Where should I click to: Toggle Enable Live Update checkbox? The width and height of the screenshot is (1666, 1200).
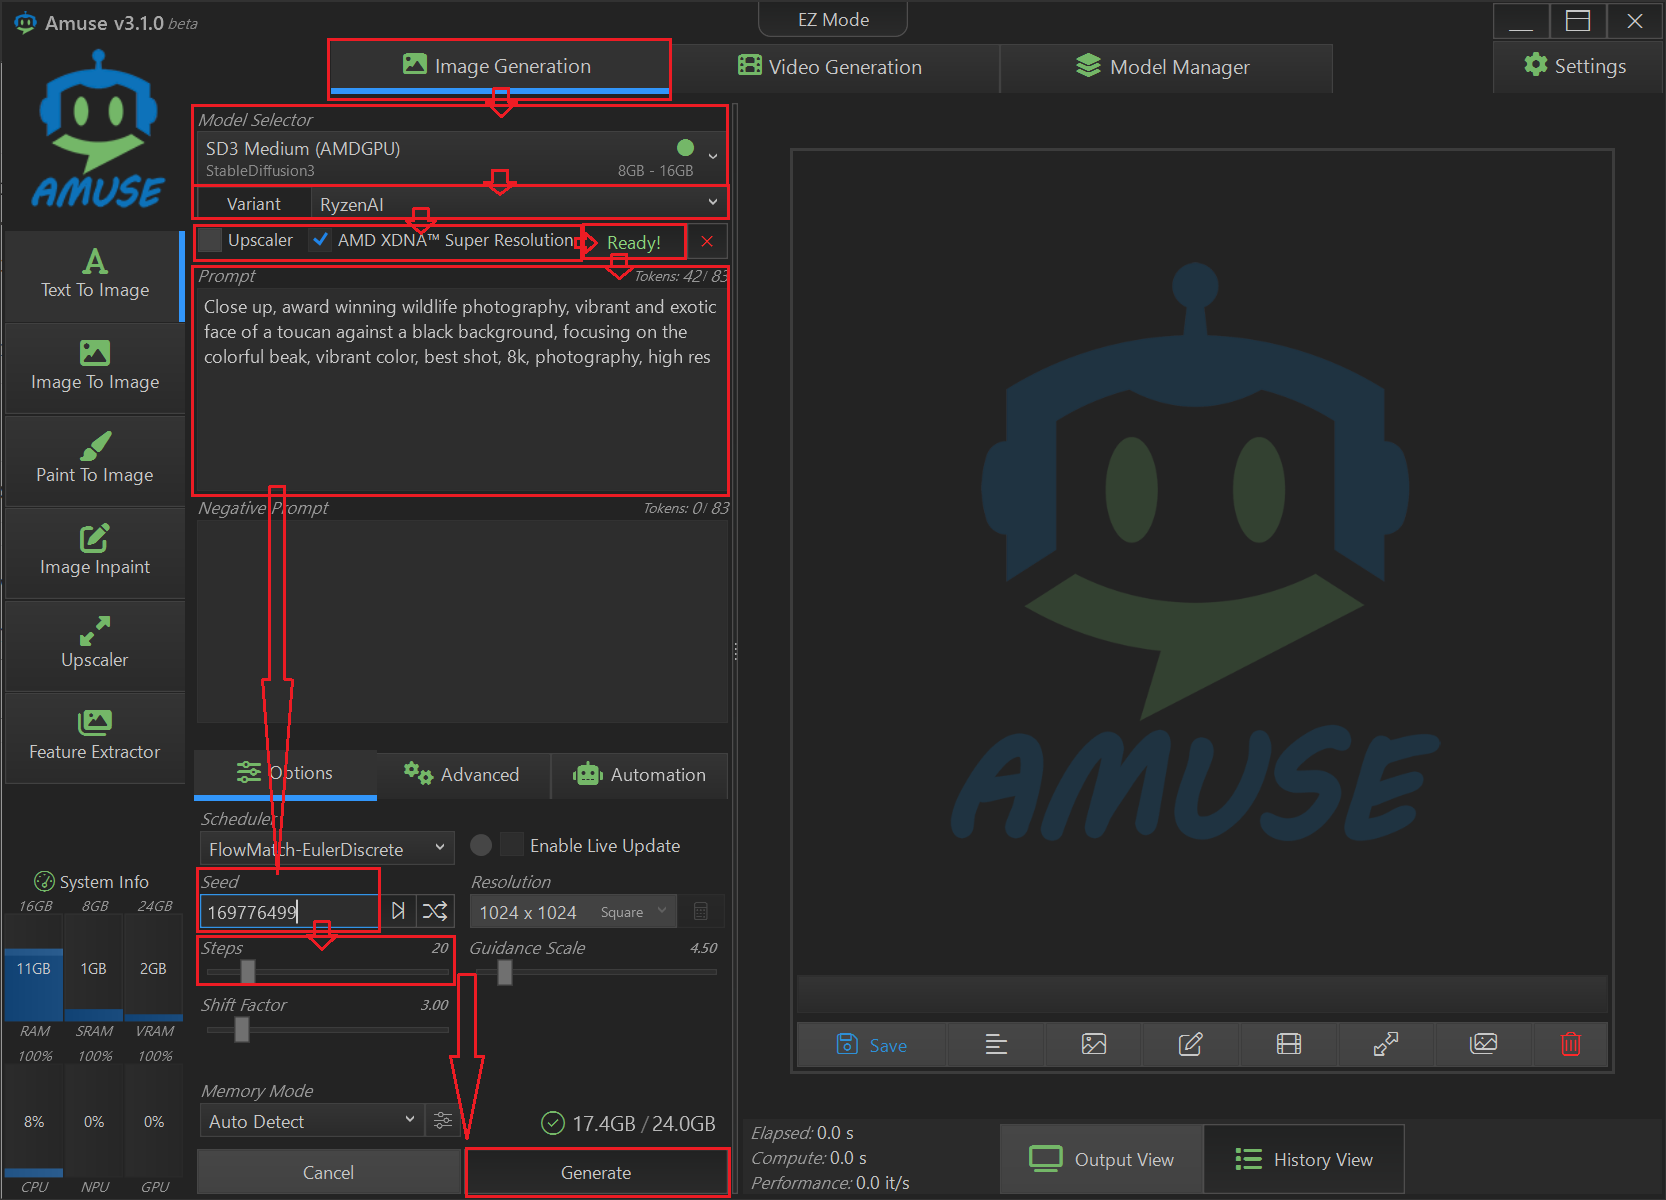[512, 845]
